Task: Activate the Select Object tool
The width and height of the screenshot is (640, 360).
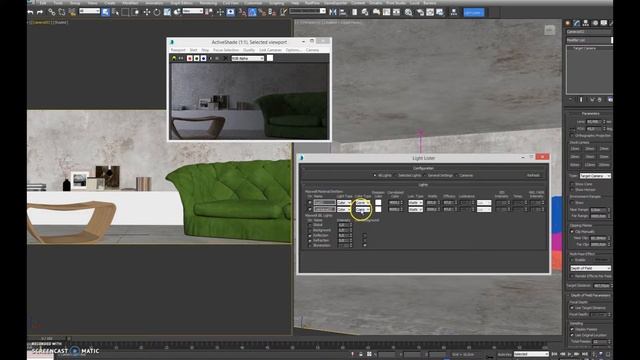Action: point(105,12)
